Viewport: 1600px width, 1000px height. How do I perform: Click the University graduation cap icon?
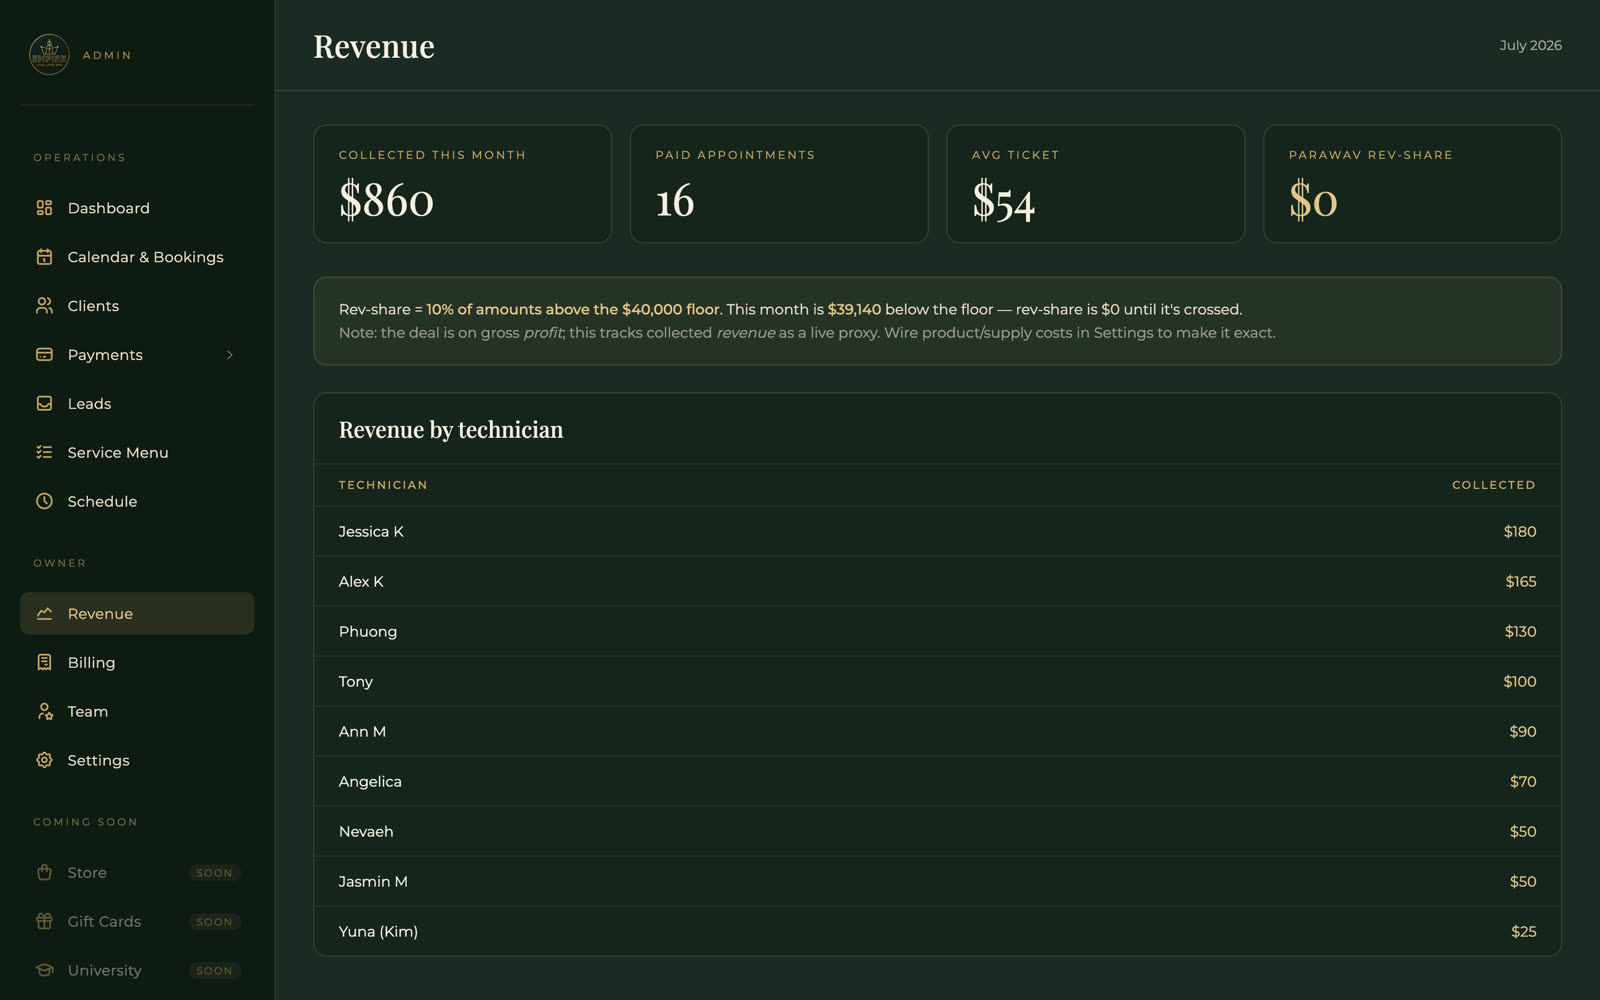44,971
